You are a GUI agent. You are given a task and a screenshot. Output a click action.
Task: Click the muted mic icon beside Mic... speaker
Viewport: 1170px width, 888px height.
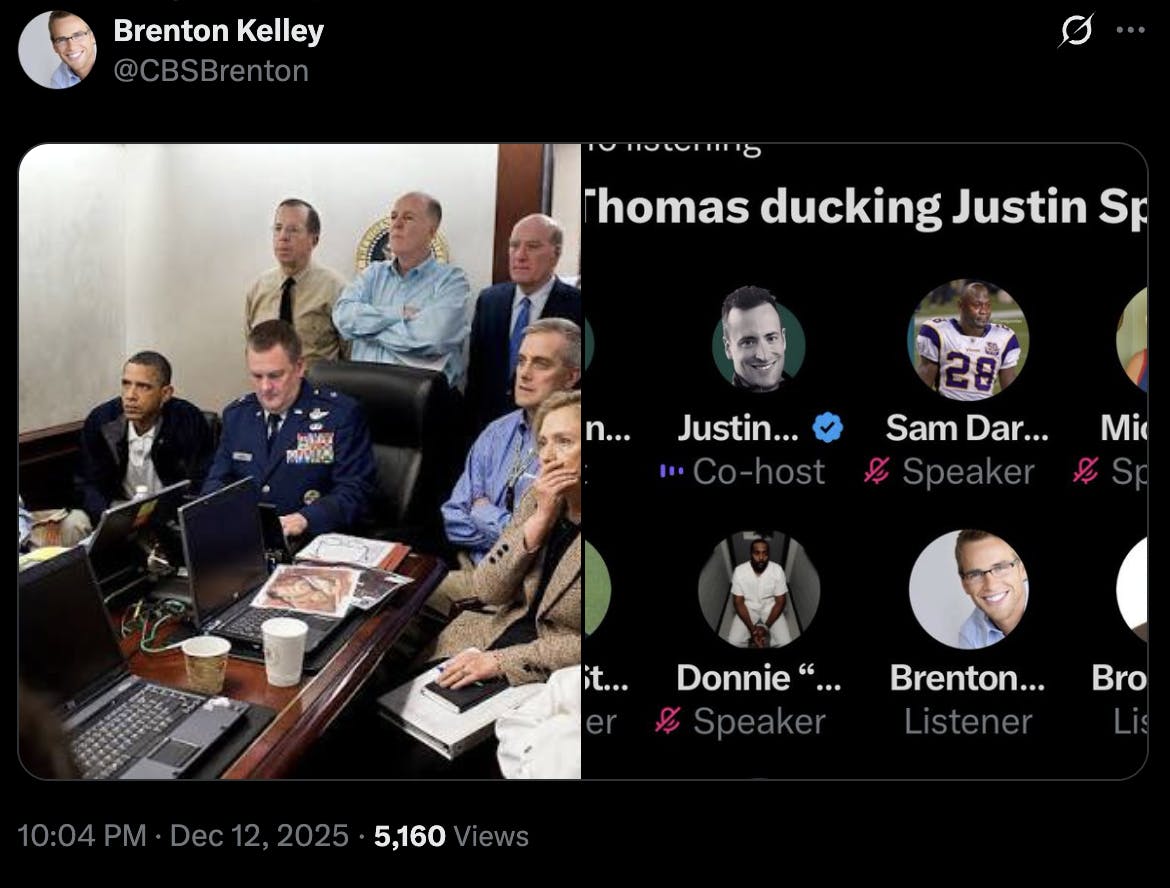point(1086,471)
